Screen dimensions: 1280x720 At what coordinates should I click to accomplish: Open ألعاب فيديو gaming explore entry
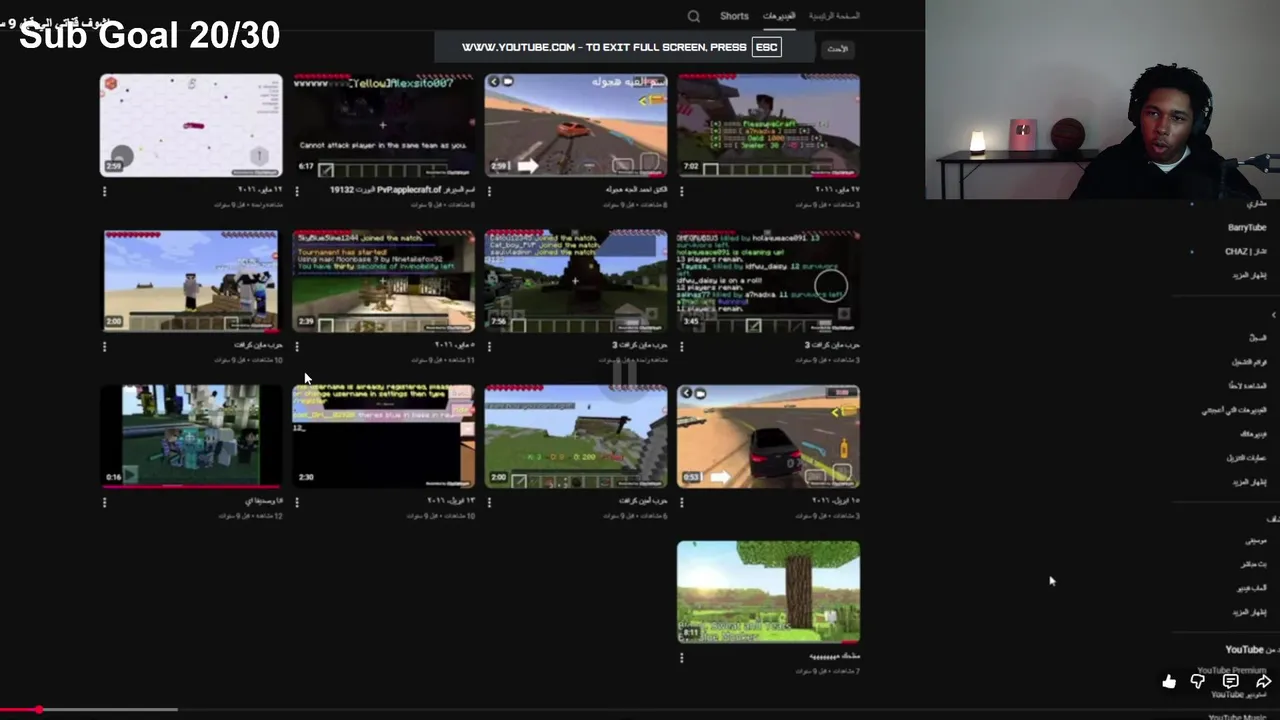pos(1252,589)
